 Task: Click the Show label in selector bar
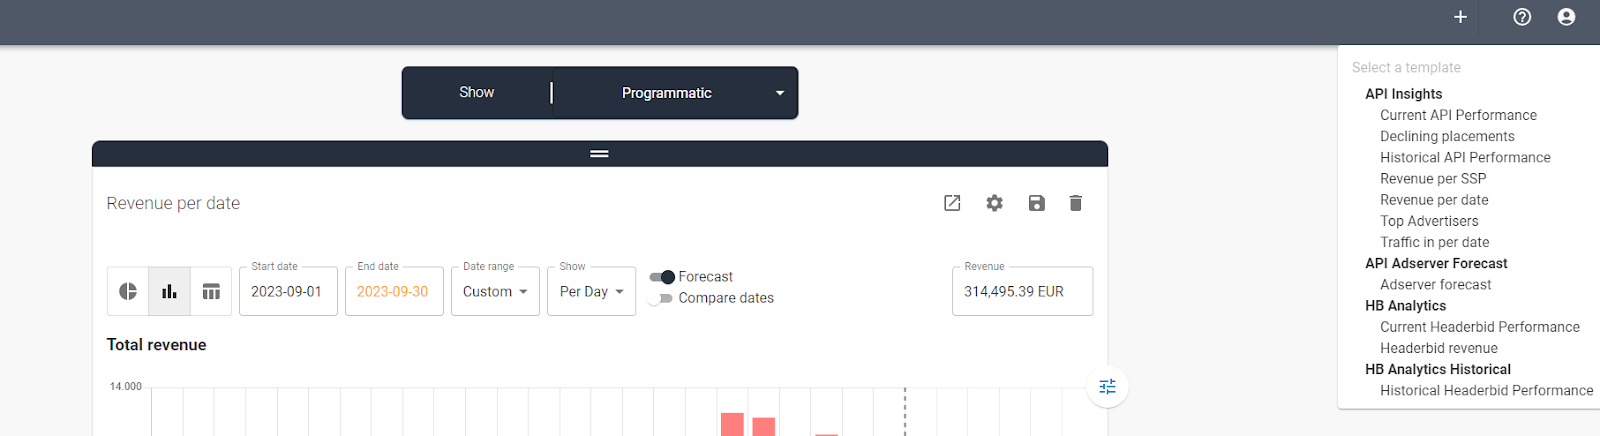pyautogui.click(x=477, y=92)
